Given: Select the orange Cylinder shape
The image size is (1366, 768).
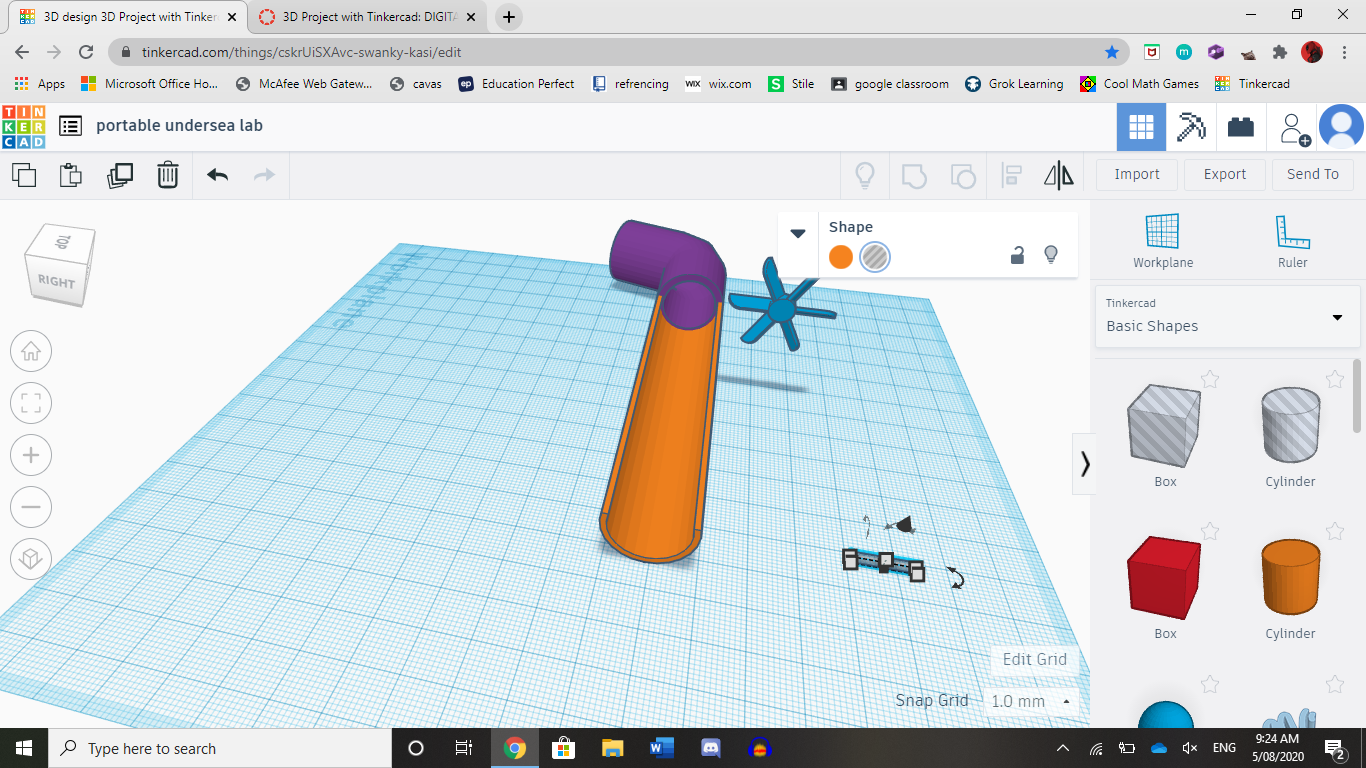Looking at the screenshot, I should [x=1290, y=577].
